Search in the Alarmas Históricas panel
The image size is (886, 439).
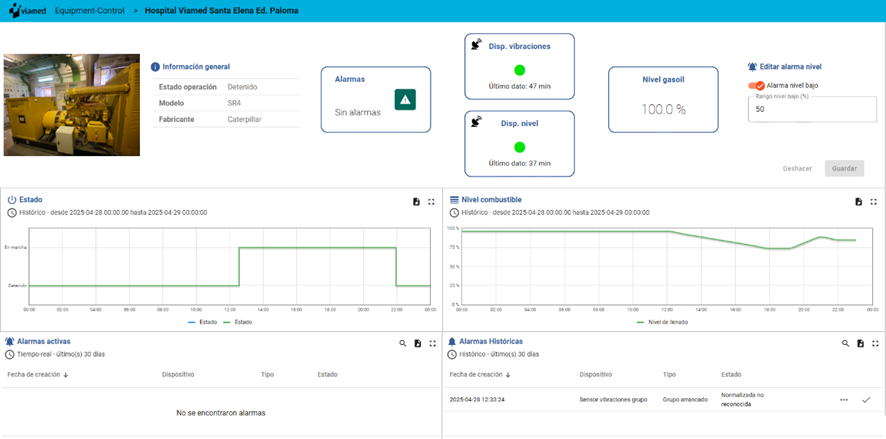point(846,343)
